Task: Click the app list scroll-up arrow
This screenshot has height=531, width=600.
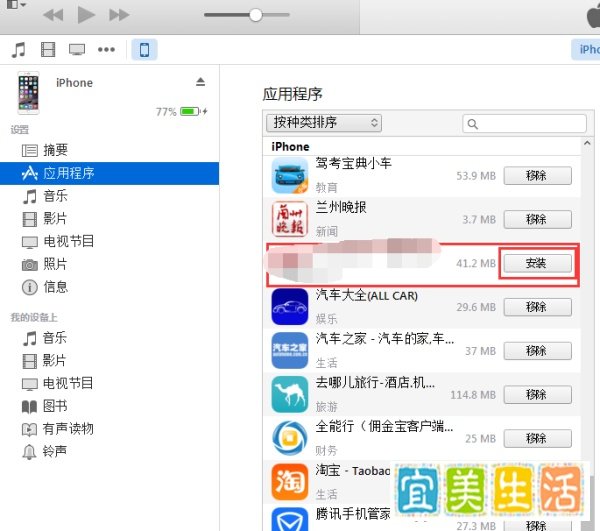Action: [x=587, y=143]
